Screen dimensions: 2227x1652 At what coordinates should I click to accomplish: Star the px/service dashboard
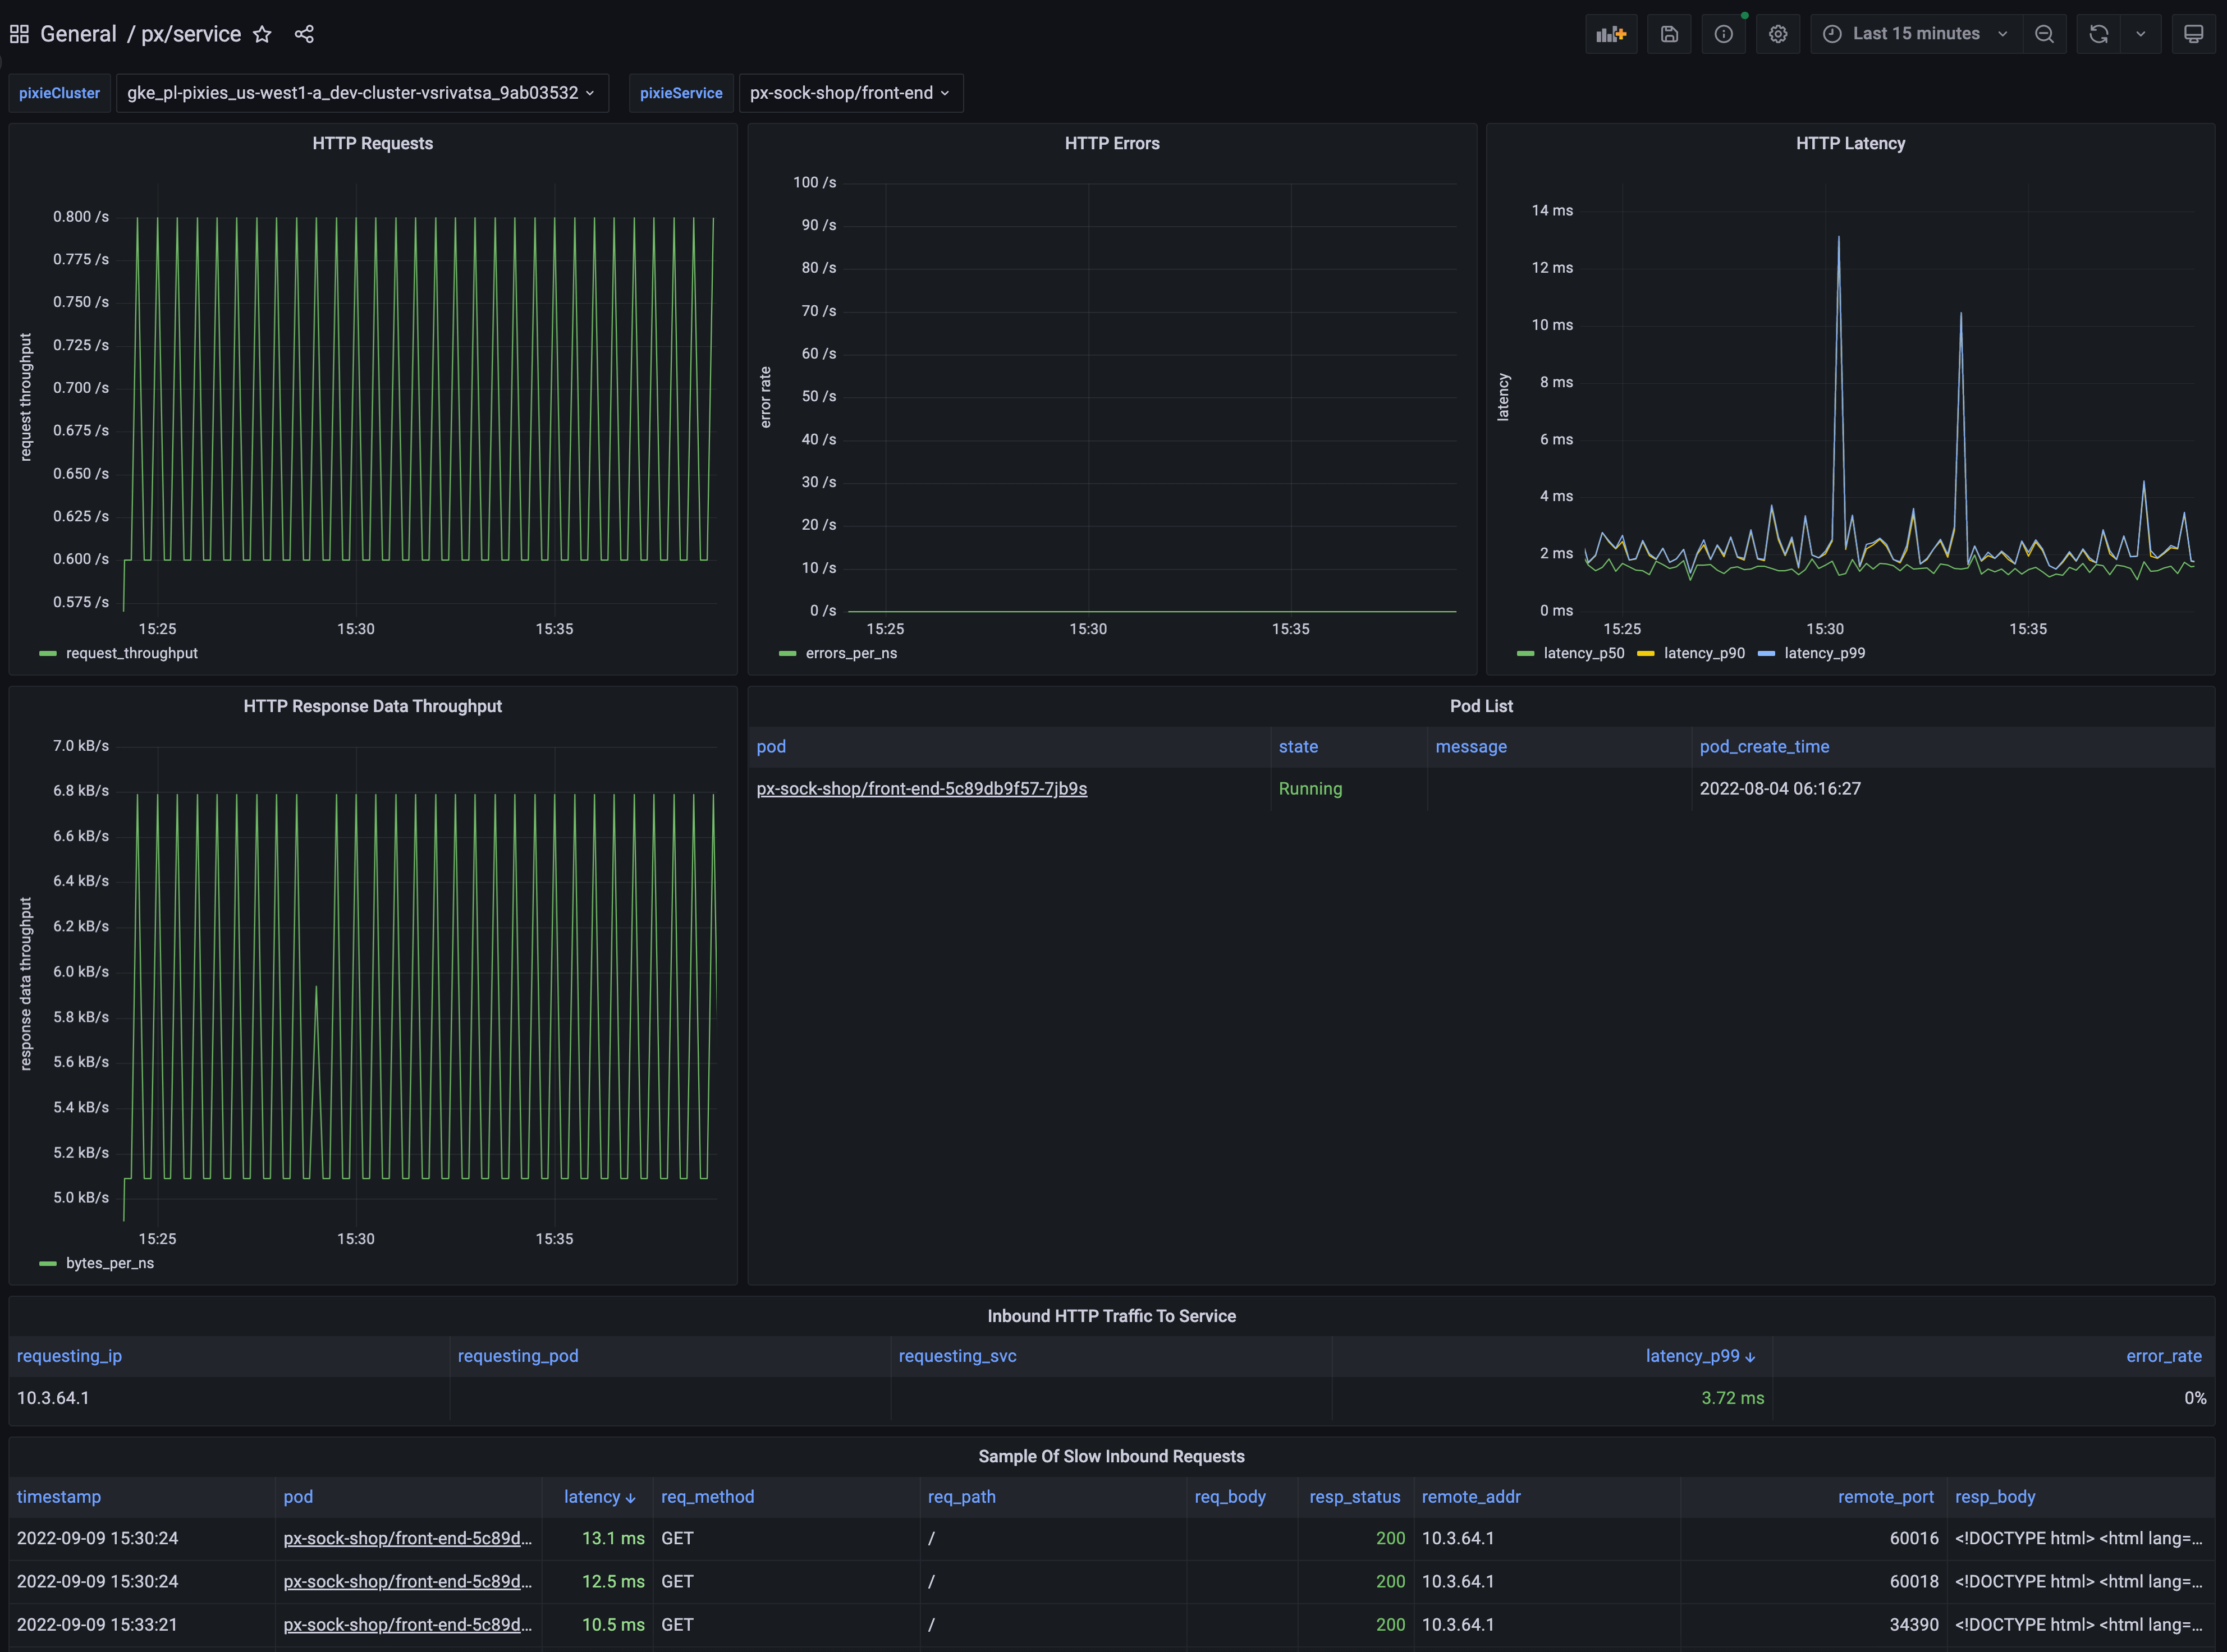tap(262, 34)
